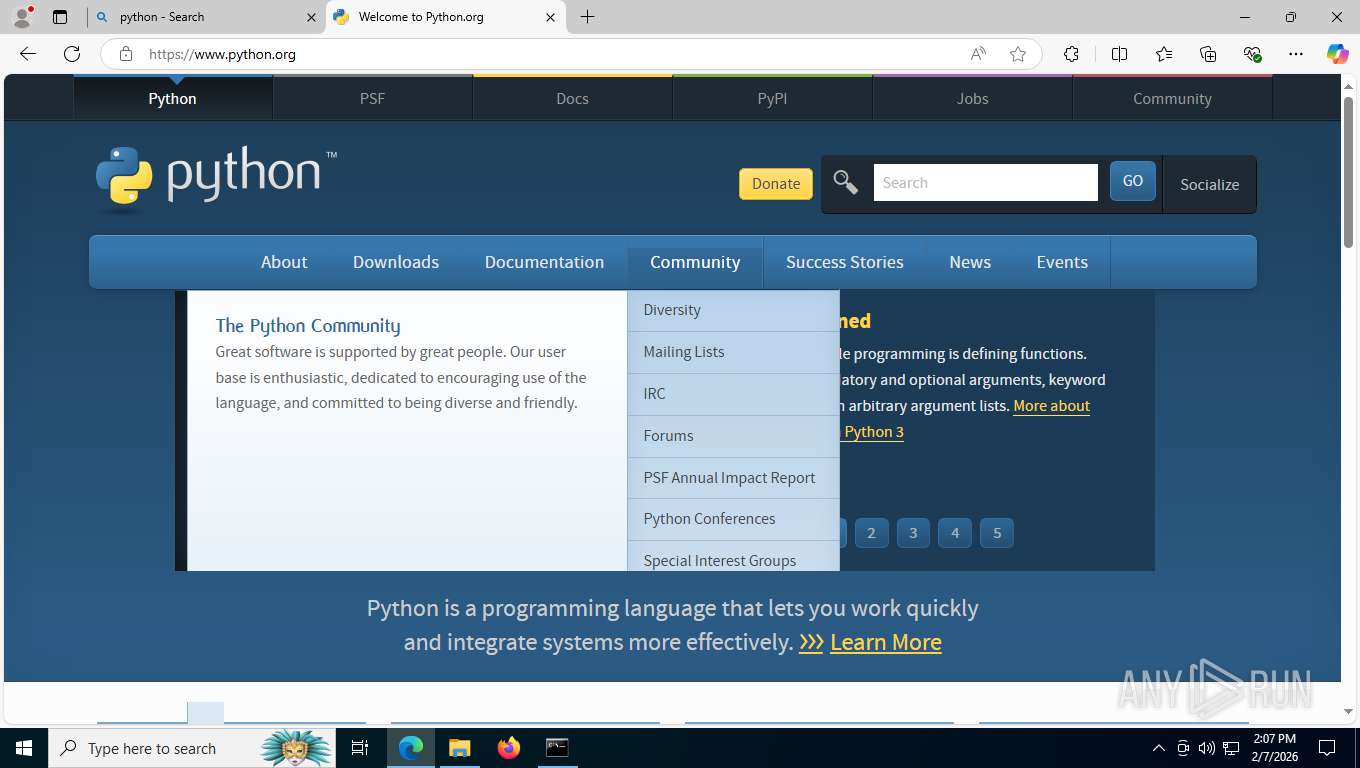This screenshot has height=768, width=1360.
Task: Open the About navigation menu
Action: coord(284,262)
